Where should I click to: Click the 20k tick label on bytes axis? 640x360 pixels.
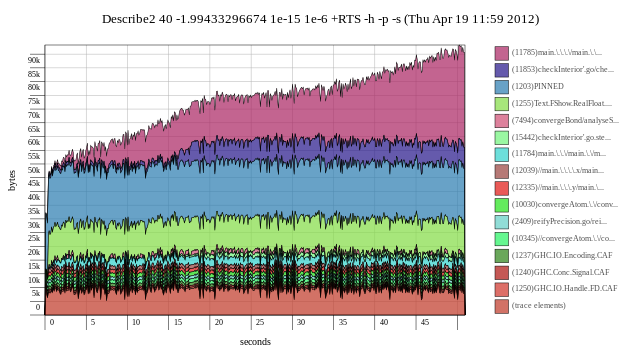pyautogui.click(x=34, y=252)
